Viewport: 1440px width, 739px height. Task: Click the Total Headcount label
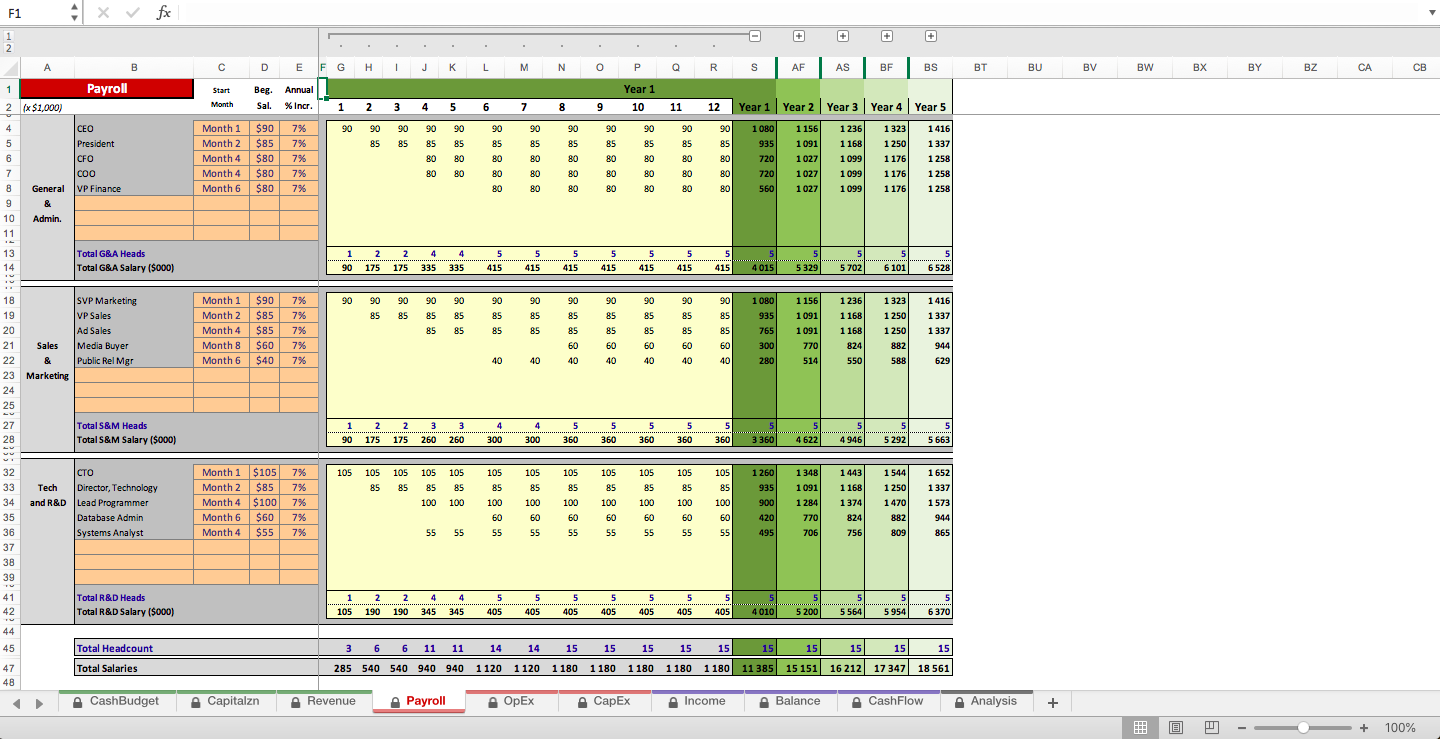(x=115, y=648)
